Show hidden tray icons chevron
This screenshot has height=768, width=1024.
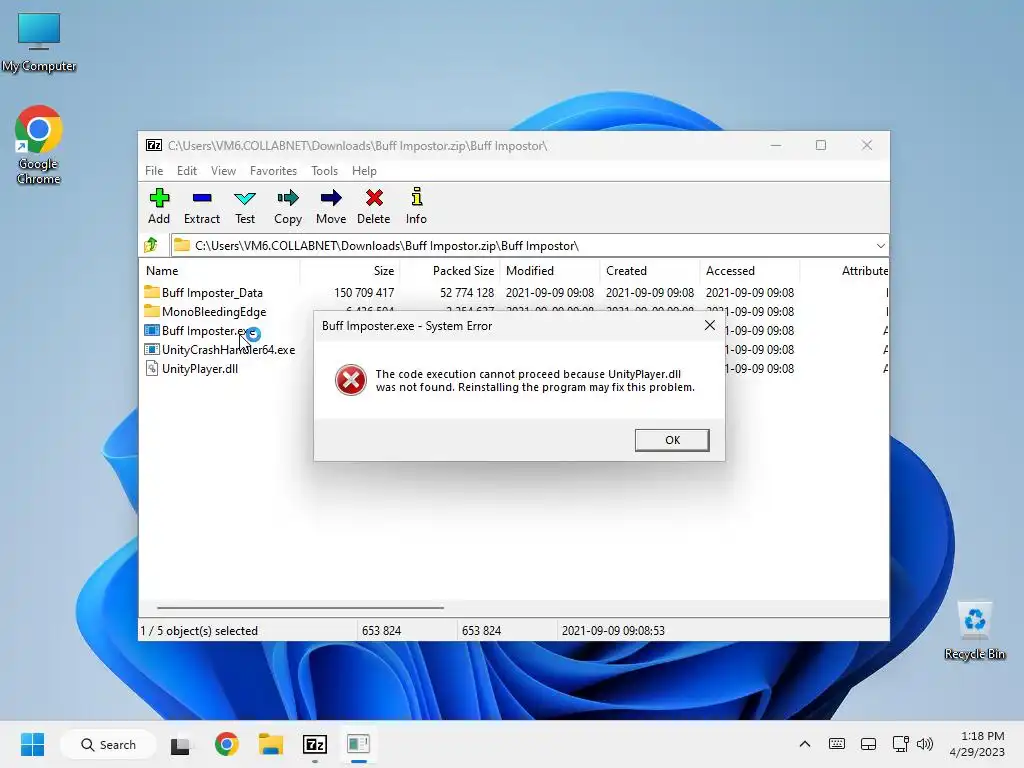pos(805,744)
